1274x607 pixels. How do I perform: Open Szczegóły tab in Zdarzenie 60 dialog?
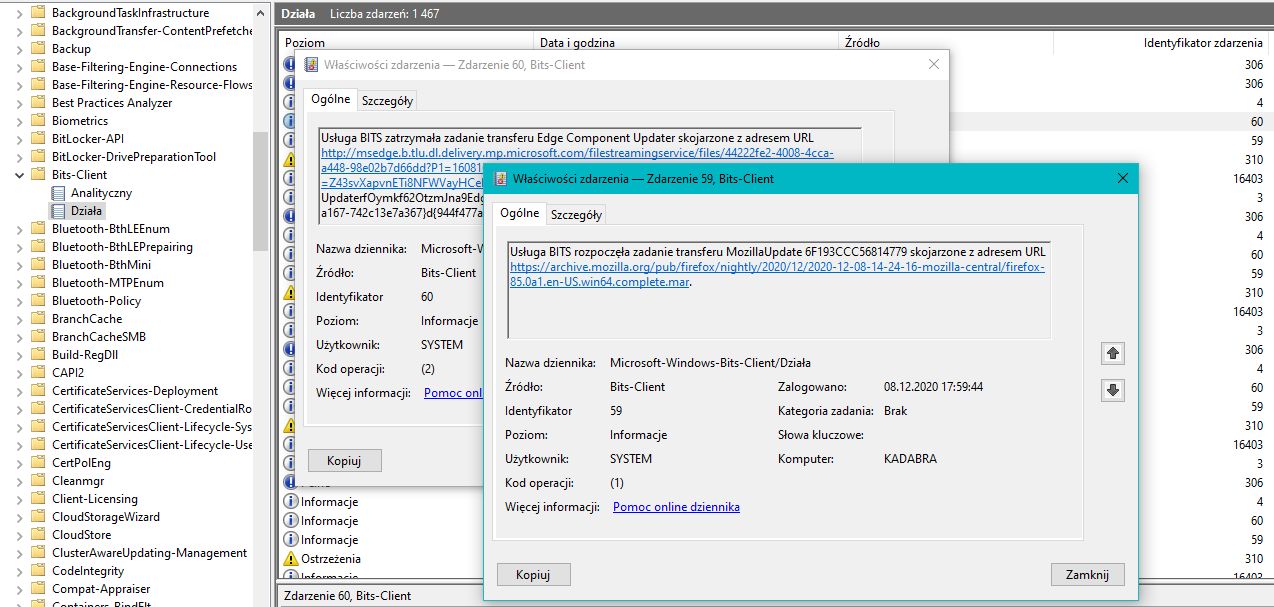pos(388,101)
